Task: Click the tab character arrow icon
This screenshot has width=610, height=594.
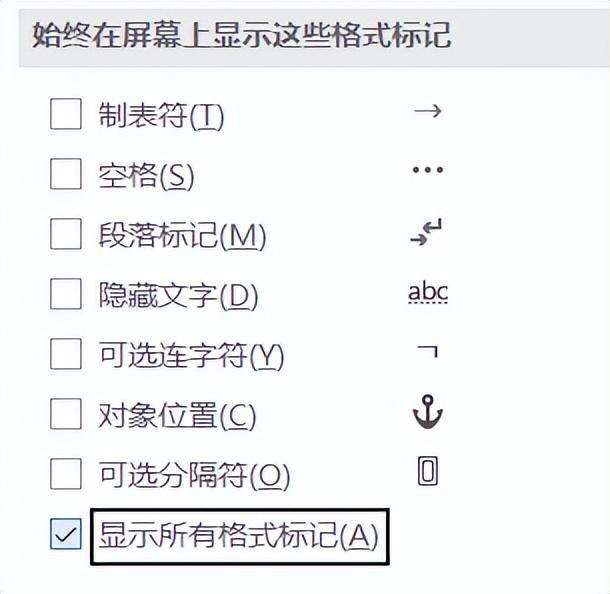Action: [x=428, y=112]
